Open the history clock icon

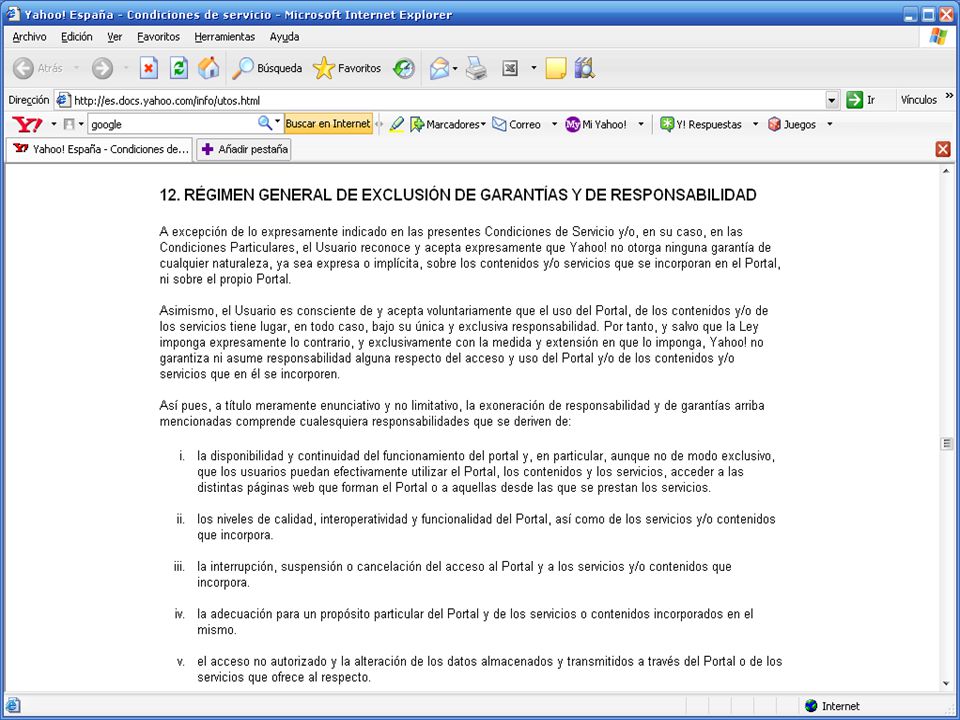404,69
